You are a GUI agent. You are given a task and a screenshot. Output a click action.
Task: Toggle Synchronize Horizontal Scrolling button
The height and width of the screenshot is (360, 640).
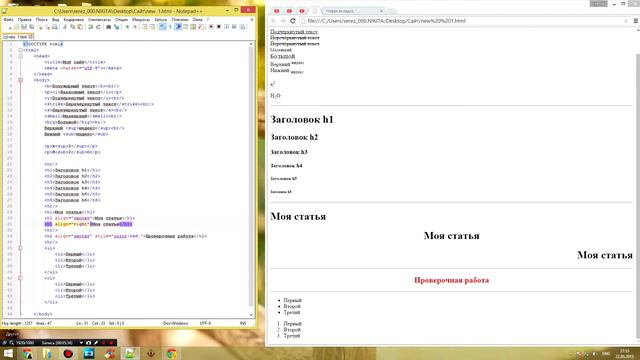tap(152, 27)
